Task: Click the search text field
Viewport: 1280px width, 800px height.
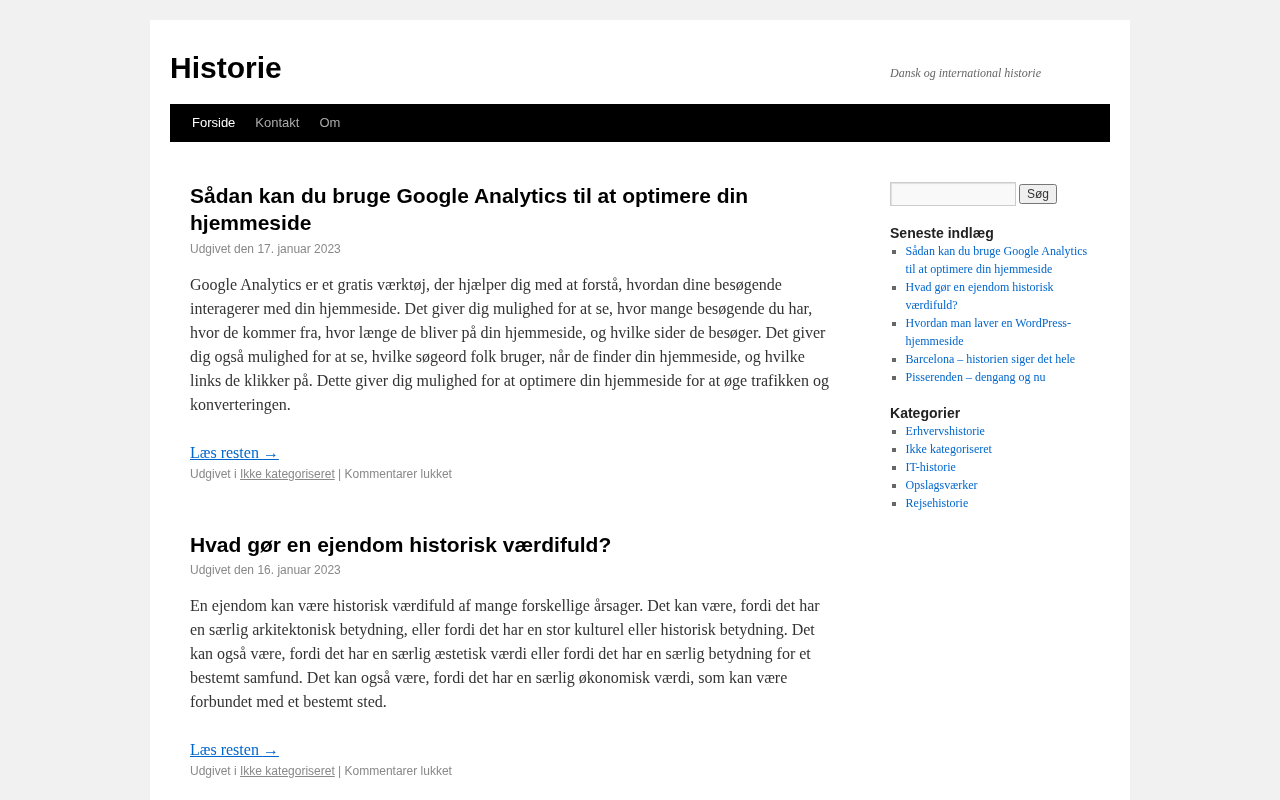Action: (x=952, y=194)
